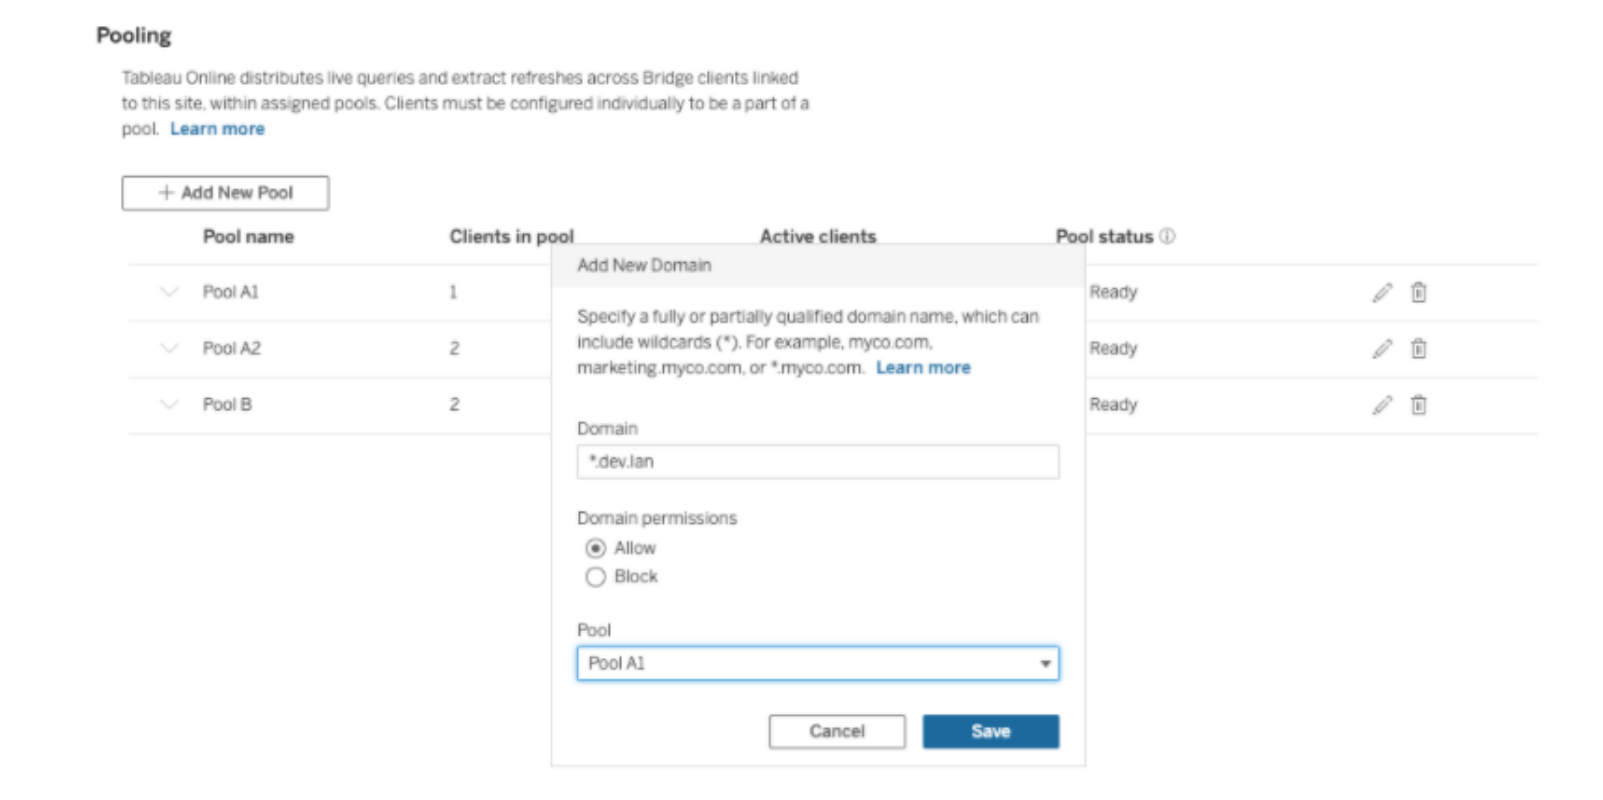Edit Pool A1 with pencil icon
The image size is (1603, 800).
coord(1382,292)
